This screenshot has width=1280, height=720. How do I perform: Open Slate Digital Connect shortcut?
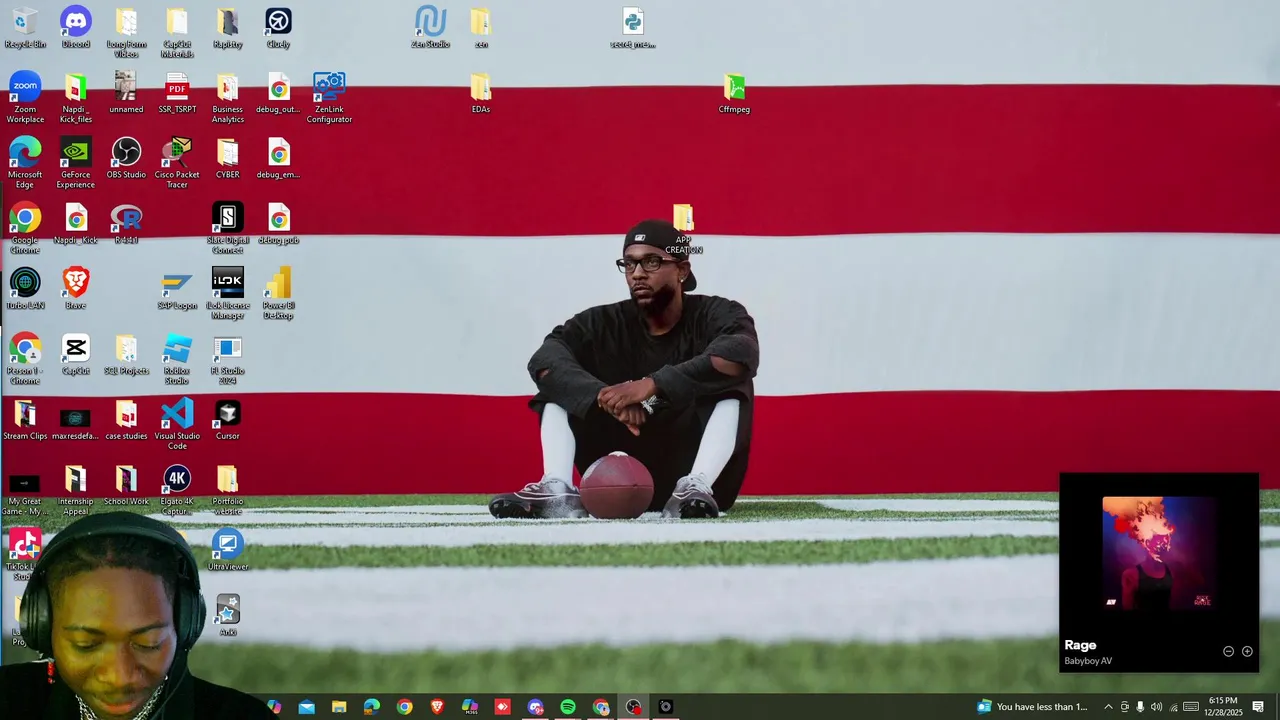228,228
